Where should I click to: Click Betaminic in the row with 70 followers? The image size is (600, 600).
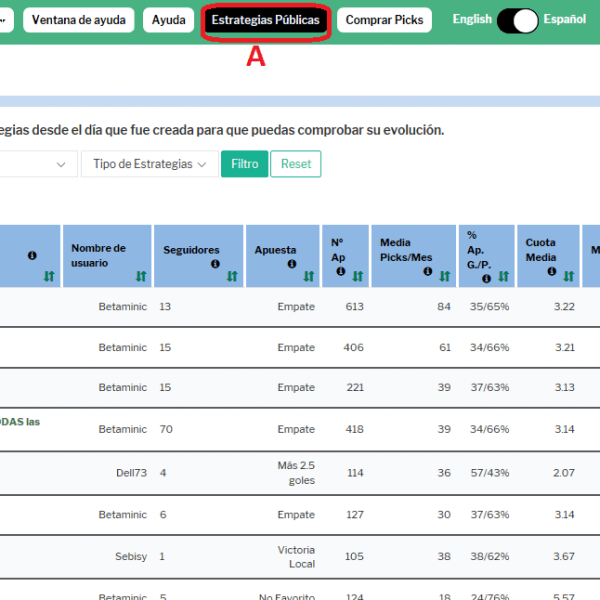pyautogui.click(x=122, y=429)
